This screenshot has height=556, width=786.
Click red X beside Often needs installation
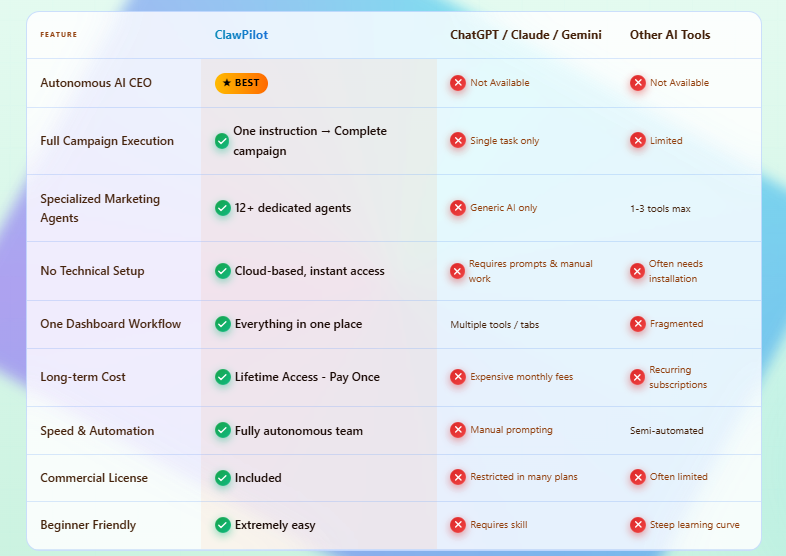pyautogui.click(x=637, y=271)
